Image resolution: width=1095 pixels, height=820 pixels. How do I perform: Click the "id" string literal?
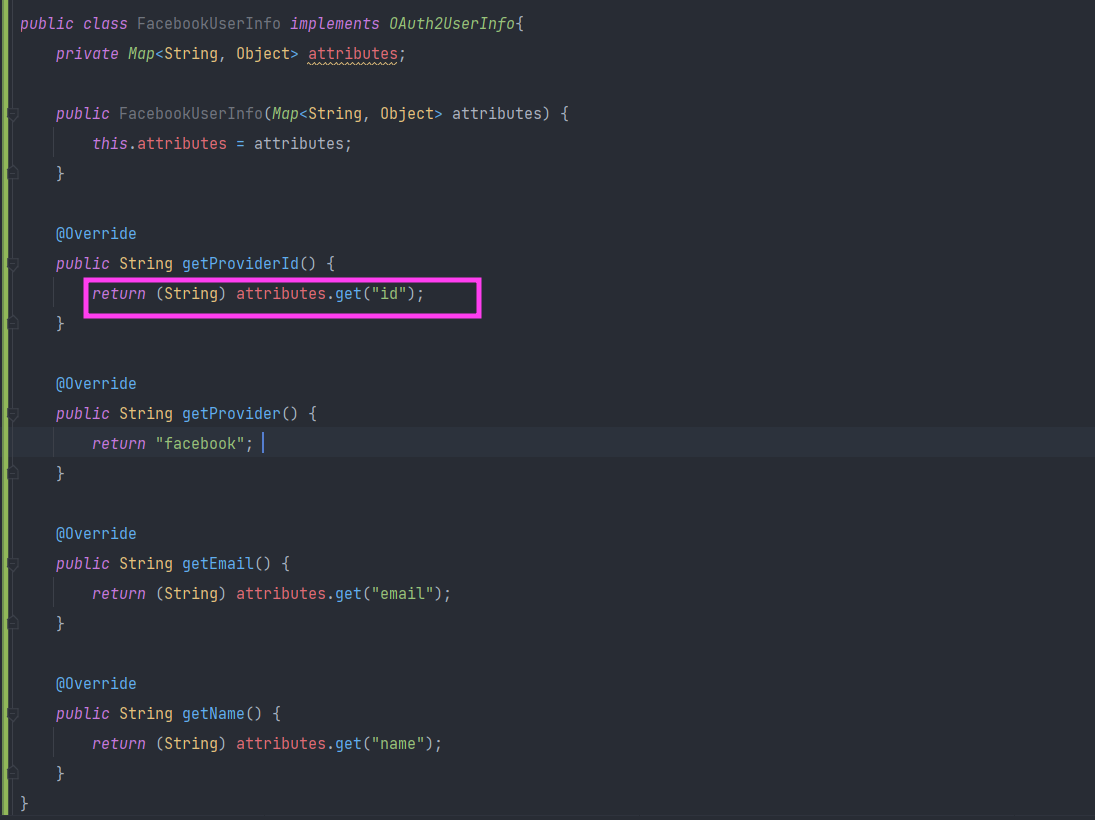pyautogui.click(x=389, y=294)
